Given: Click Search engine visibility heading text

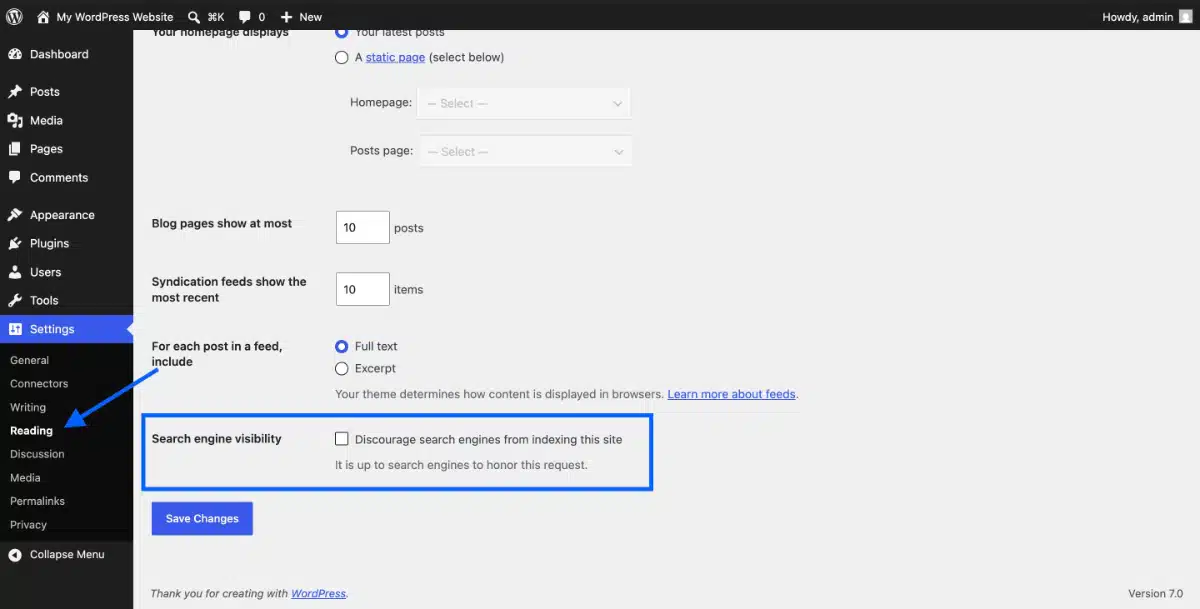Looking at the screenshot, I should [x=217, y=439].
